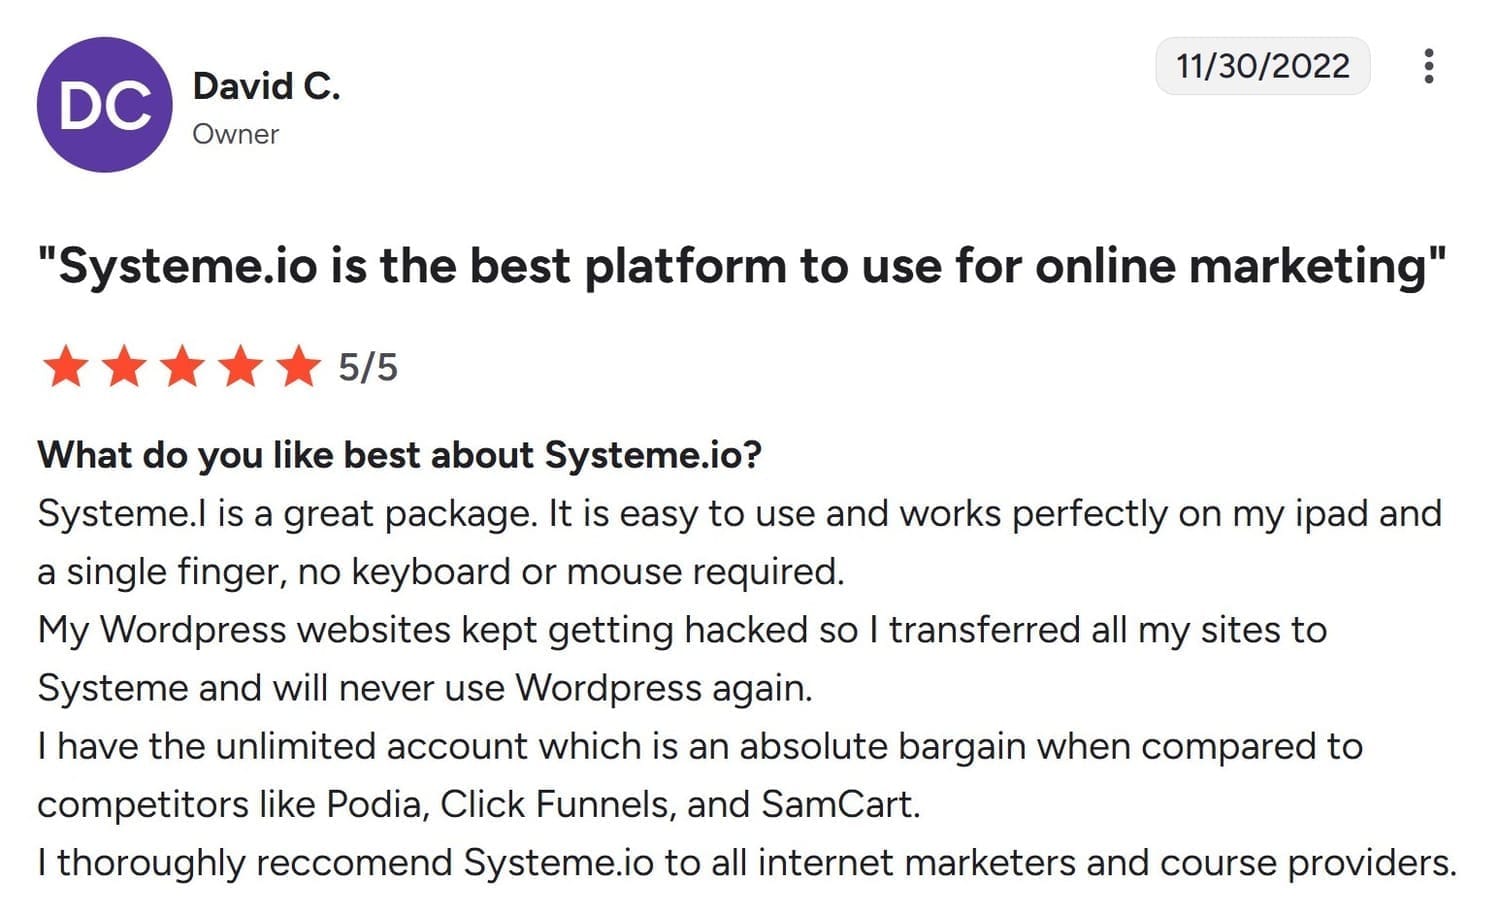Click the review headline quote
Viewport: 1500px width, 913px height.
coord(740,266)
